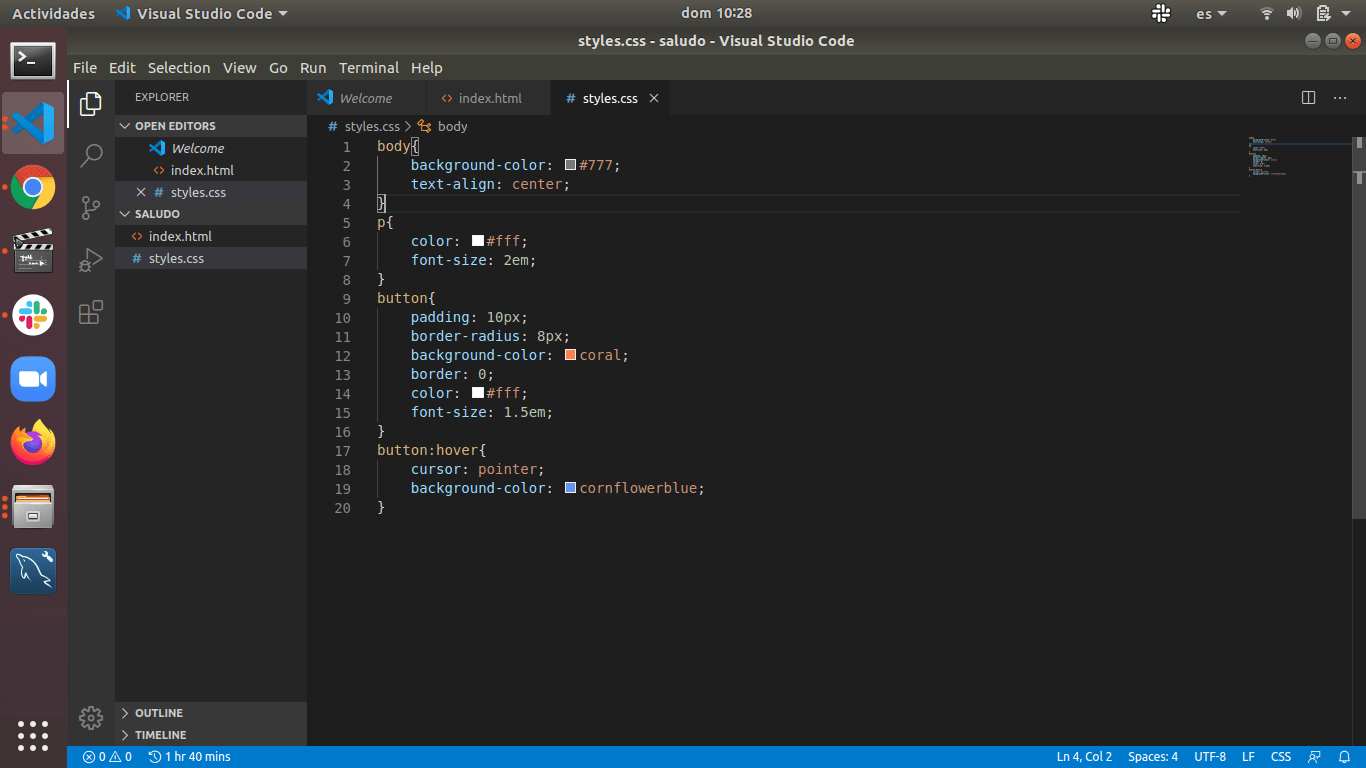1366x768 pixels.
Task: Click Actividades in the top bar
Action: (54, 14)
